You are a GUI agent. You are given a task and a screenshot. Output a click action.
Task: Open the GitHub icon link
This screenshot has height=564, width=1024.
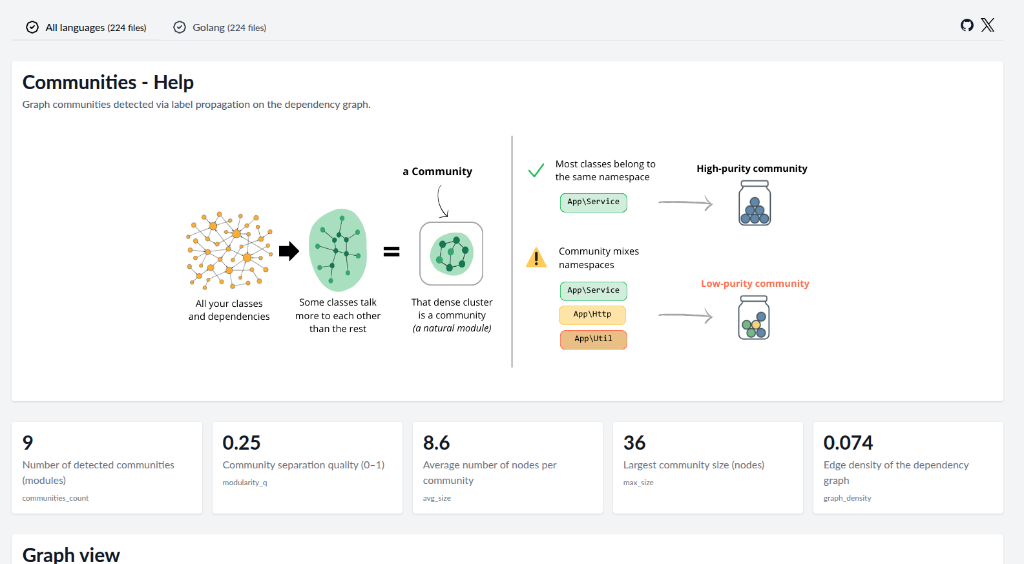click(x=966, y=26)
